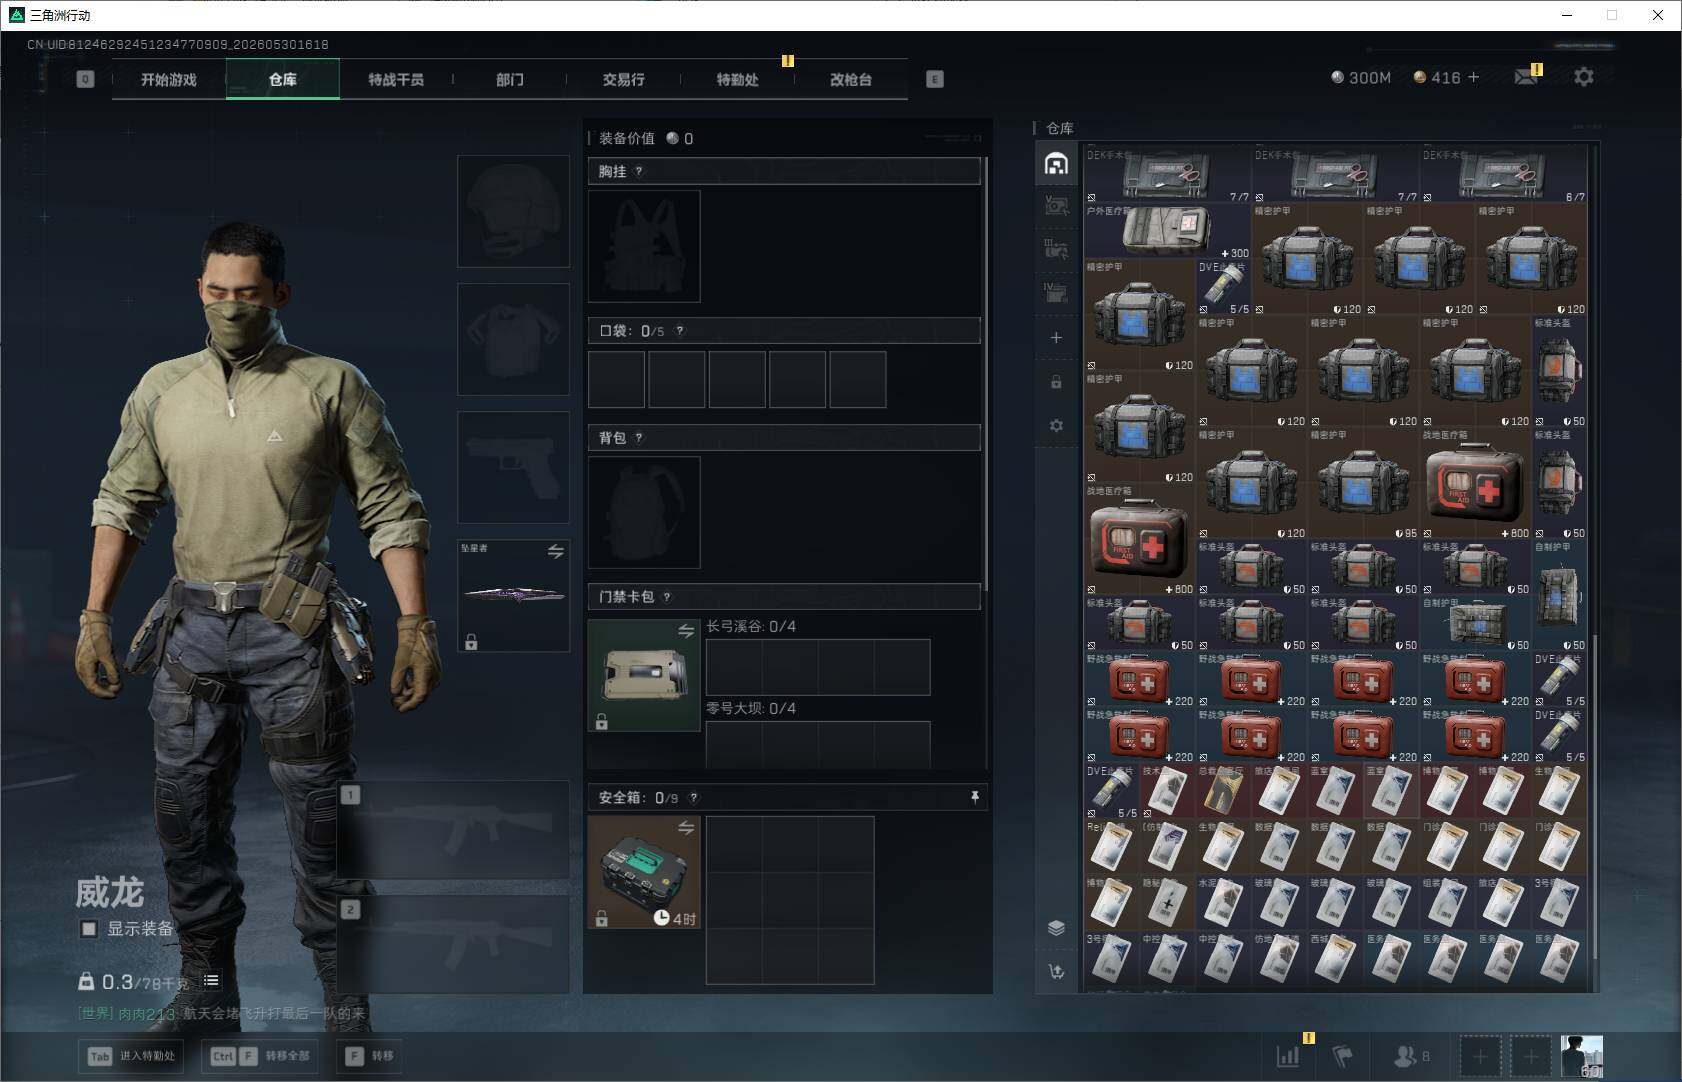Click the lock icon in warehouse sidebar
The height and width of the screenshot is (1082, 1682).
[x=1056, y=382]
